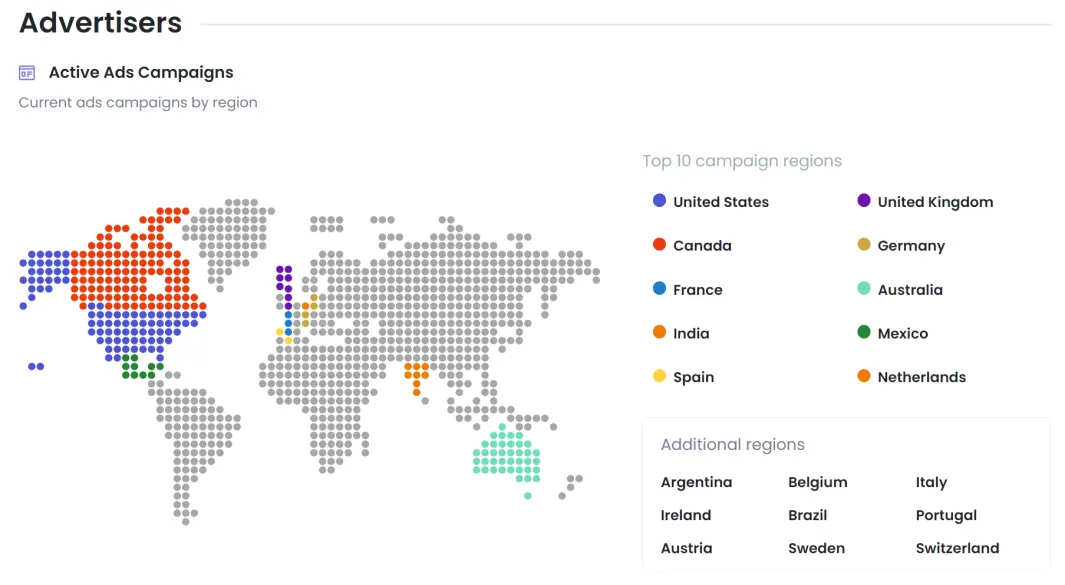This screenshot has height=585, width=1065.
Task: Click the France blue legend dot
Action: [x=659, y=288]
